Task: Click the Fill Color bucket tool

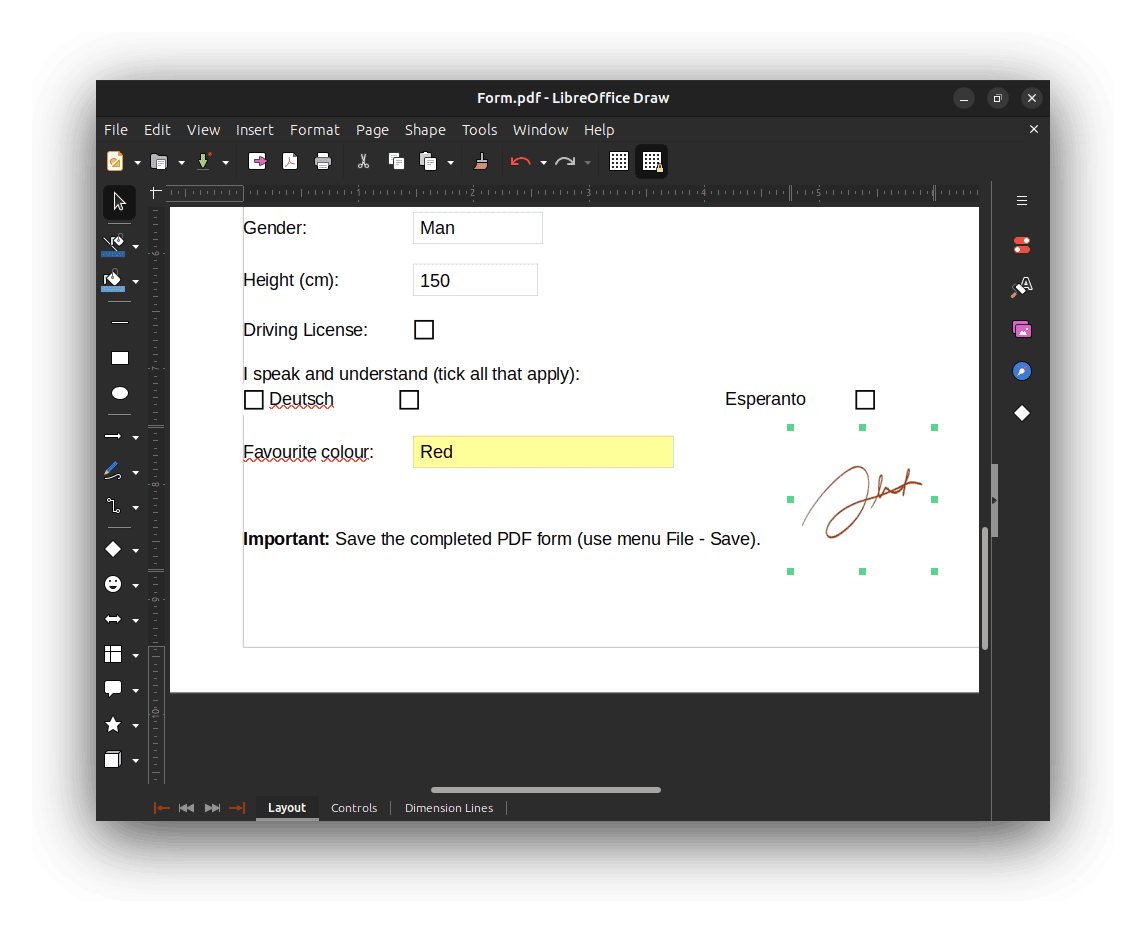Action: point(113,281)
